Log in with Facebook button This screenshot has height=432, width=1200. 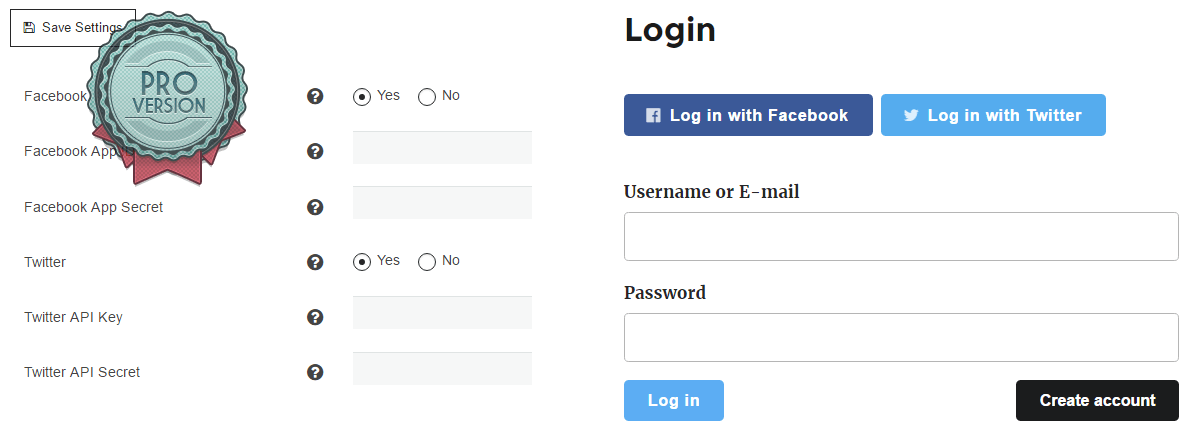pos(748,115)
